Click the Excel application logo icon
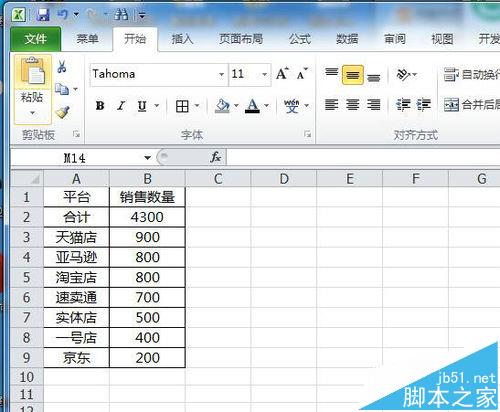 tap(19, 15)
